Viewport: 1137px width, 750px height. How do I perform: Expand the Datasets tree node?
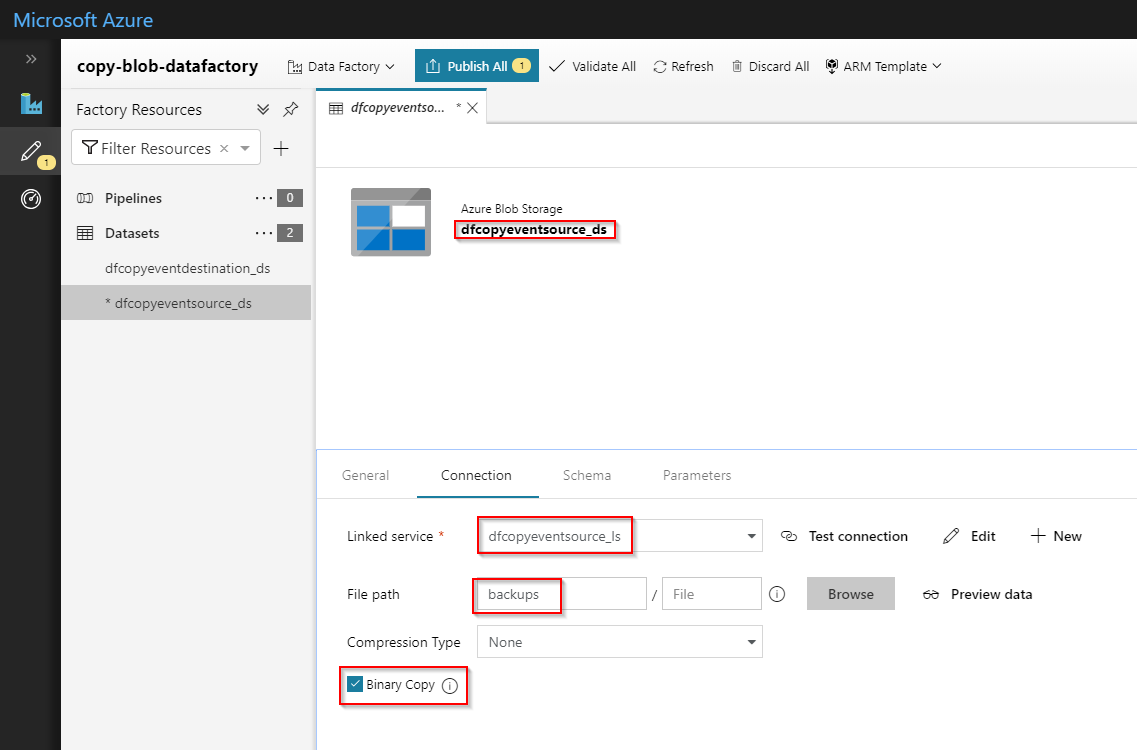pos(132,233)
